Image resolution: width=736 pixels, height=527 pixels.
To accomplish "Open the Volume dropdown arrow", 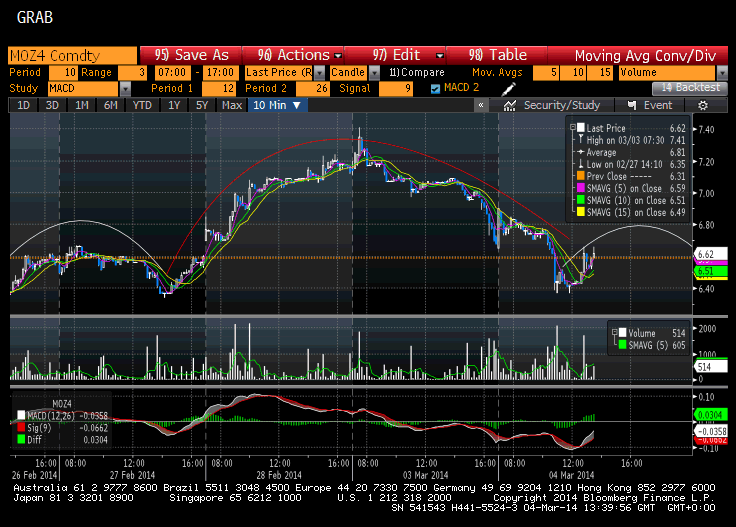I will click(722, 73).
